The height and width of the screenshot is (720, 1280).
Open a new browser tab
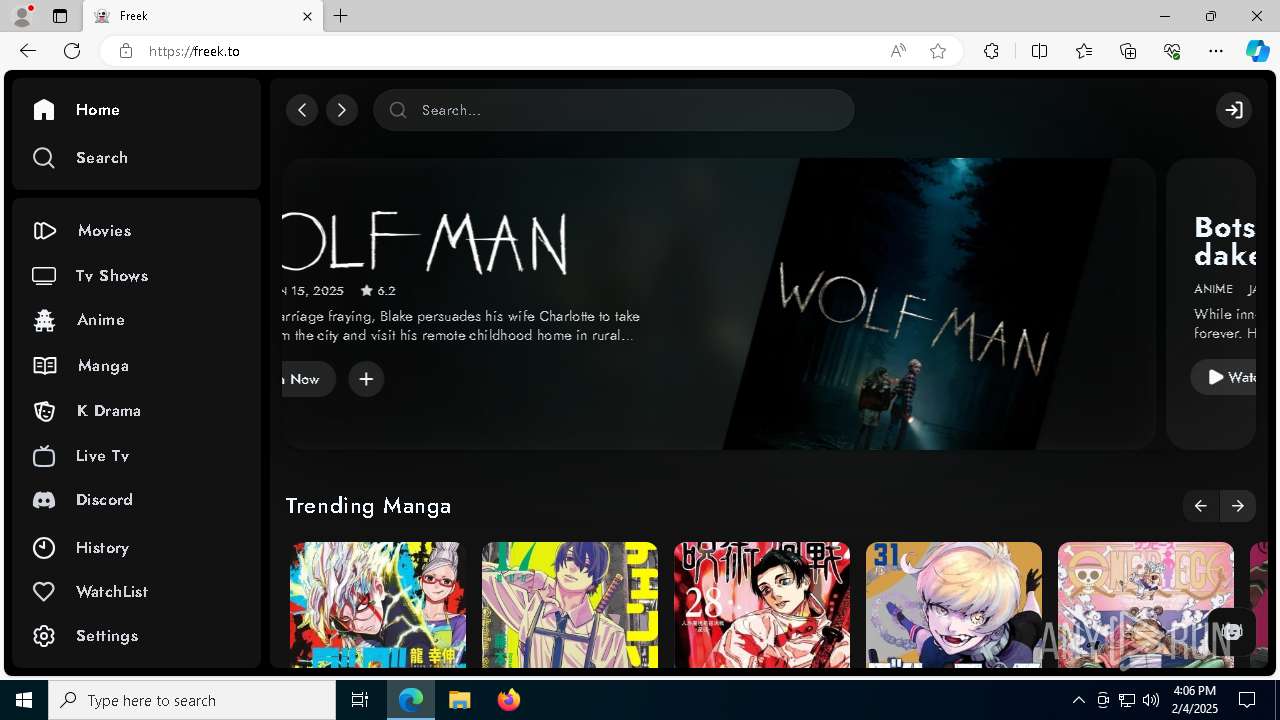(341, 16)
